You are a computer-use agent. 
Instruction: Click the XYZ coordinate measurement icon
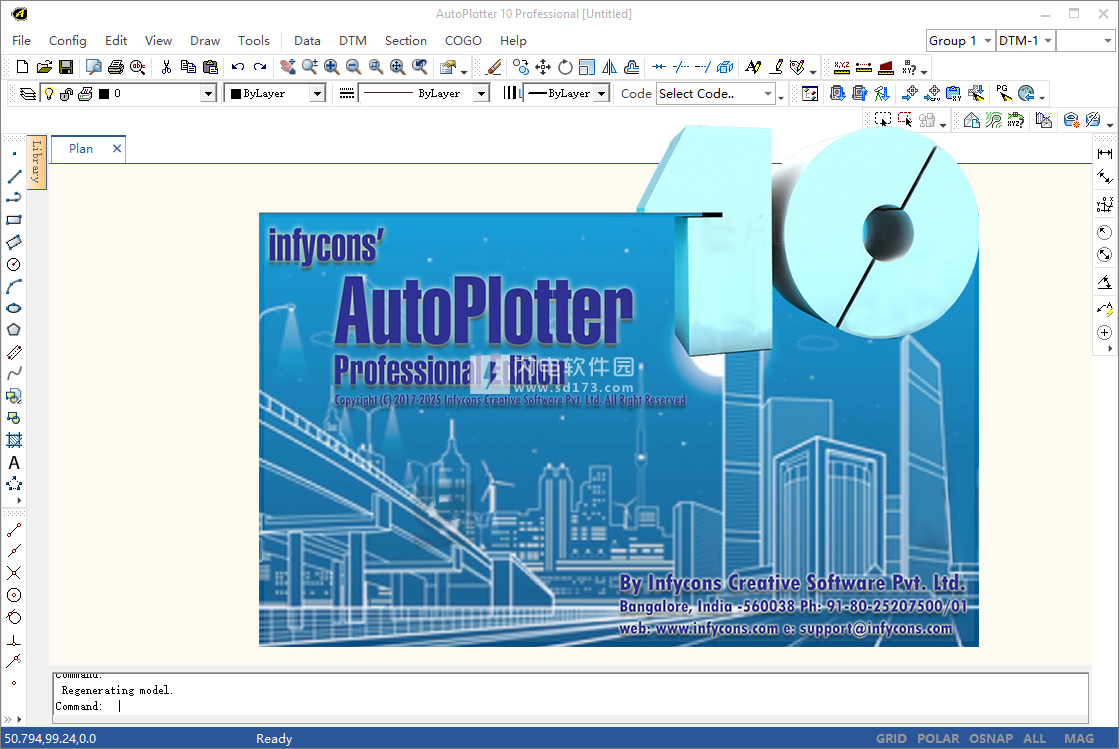(x=842, y=67)
